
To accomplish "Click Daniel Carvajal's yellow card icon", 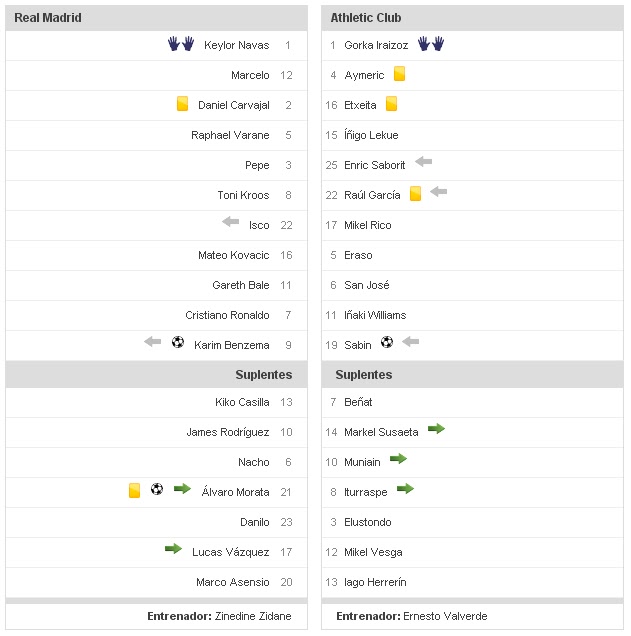I will pos(182,103).
